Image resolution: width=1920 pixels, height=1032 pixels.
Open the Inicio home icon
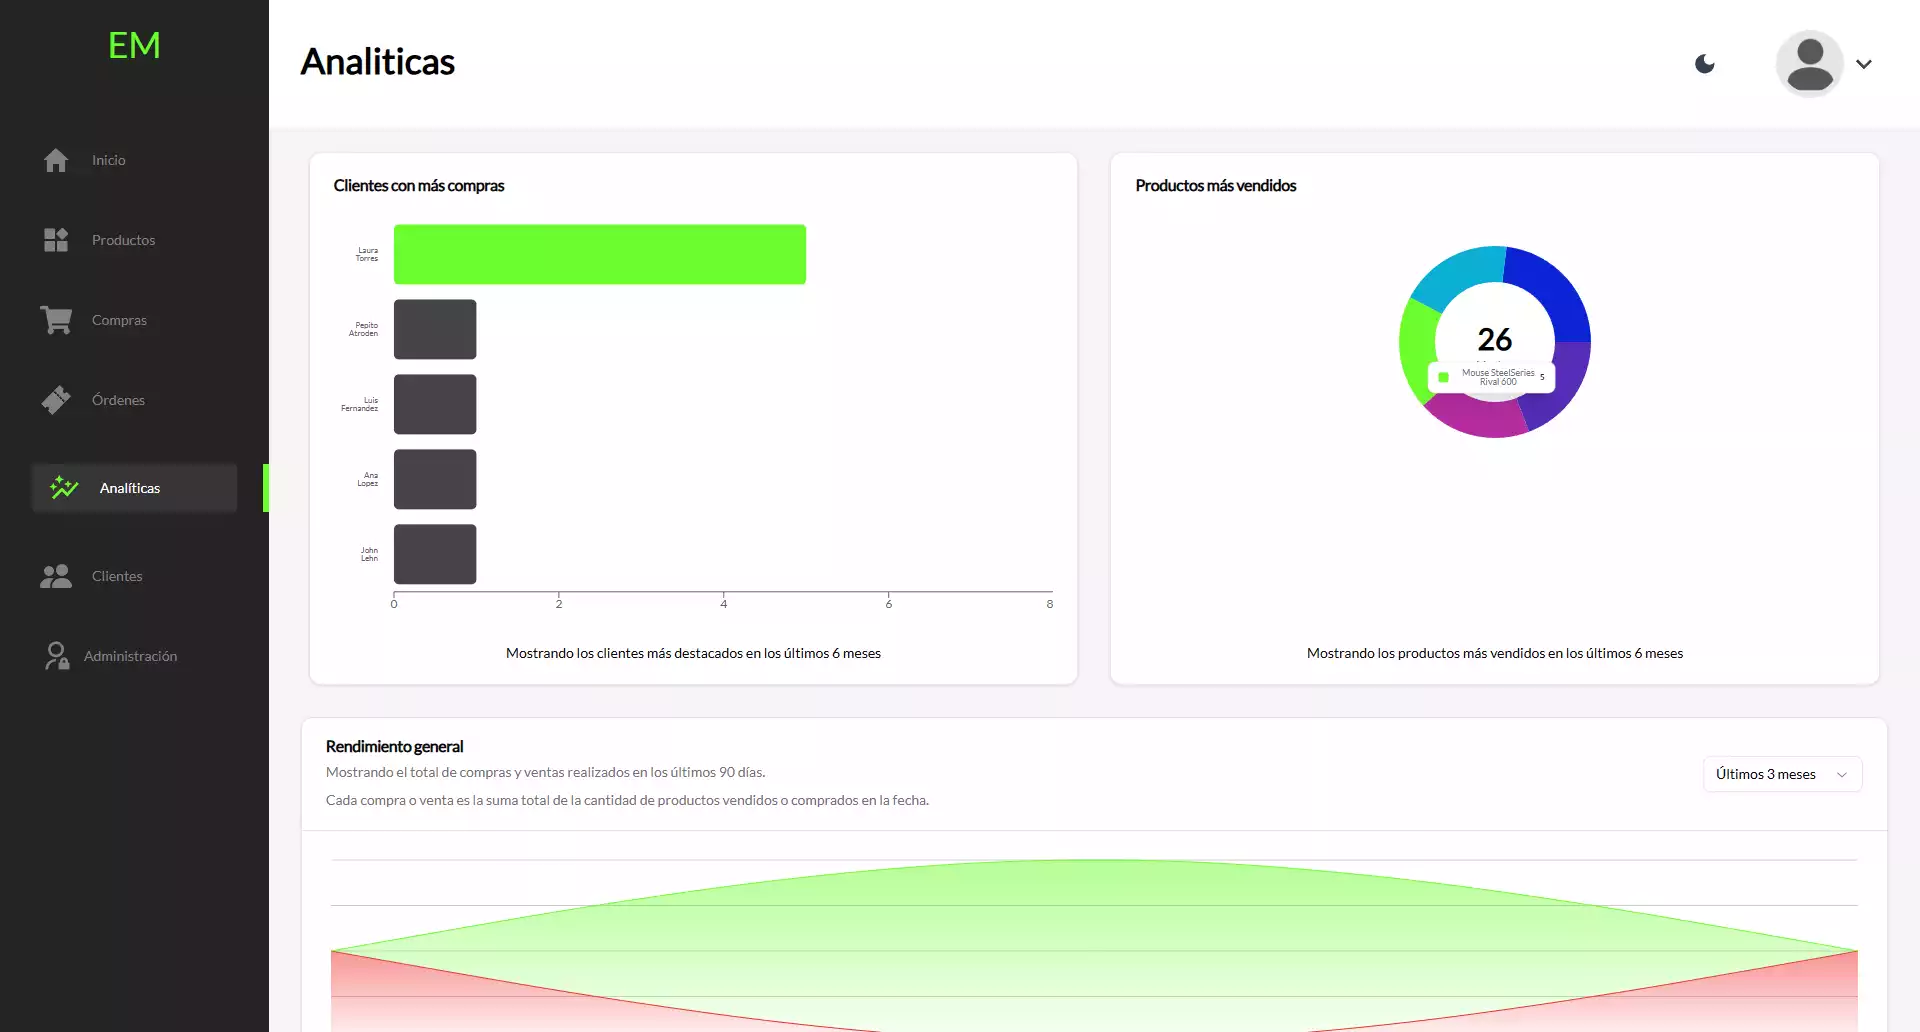point(57,160)
